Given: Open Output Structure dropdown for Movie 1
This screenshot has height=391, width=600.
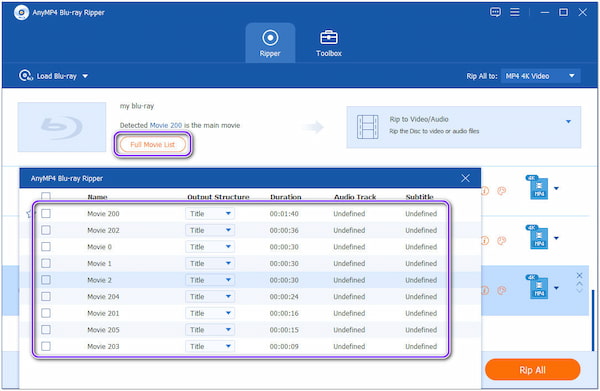Looking at the screenshot, I should coord(210,263).
